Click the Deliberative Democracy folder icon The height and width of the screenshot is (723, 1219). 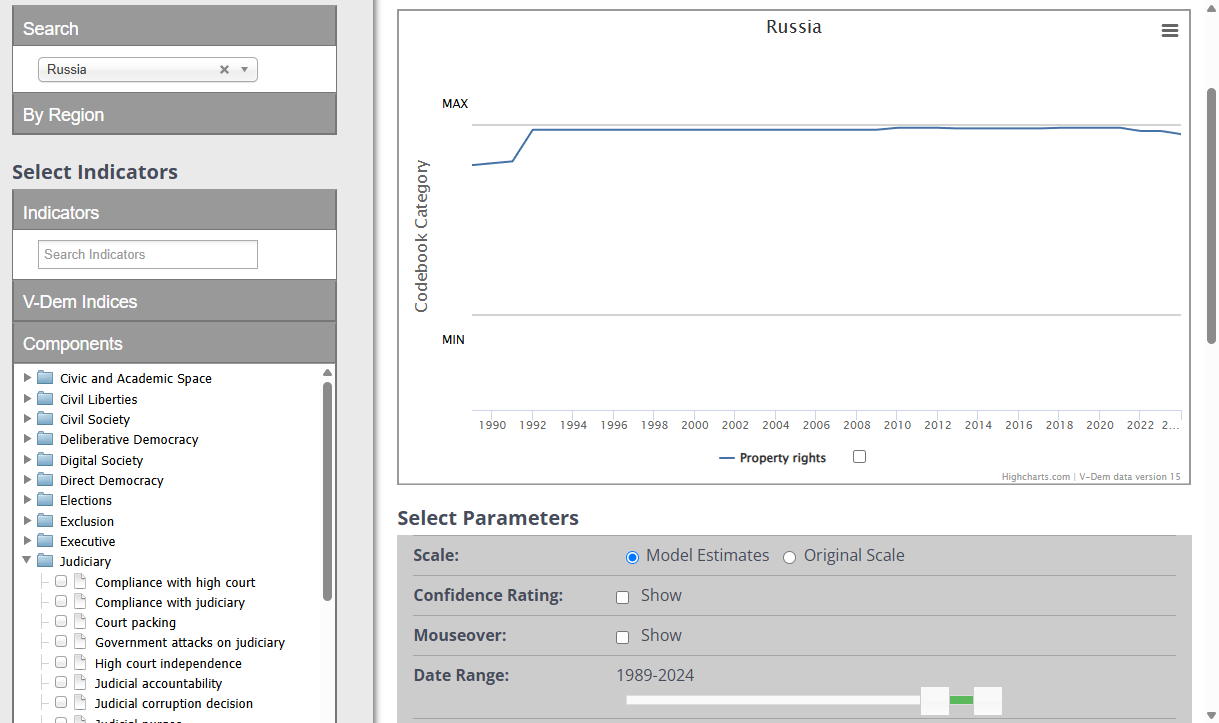(x=45, y=439)
